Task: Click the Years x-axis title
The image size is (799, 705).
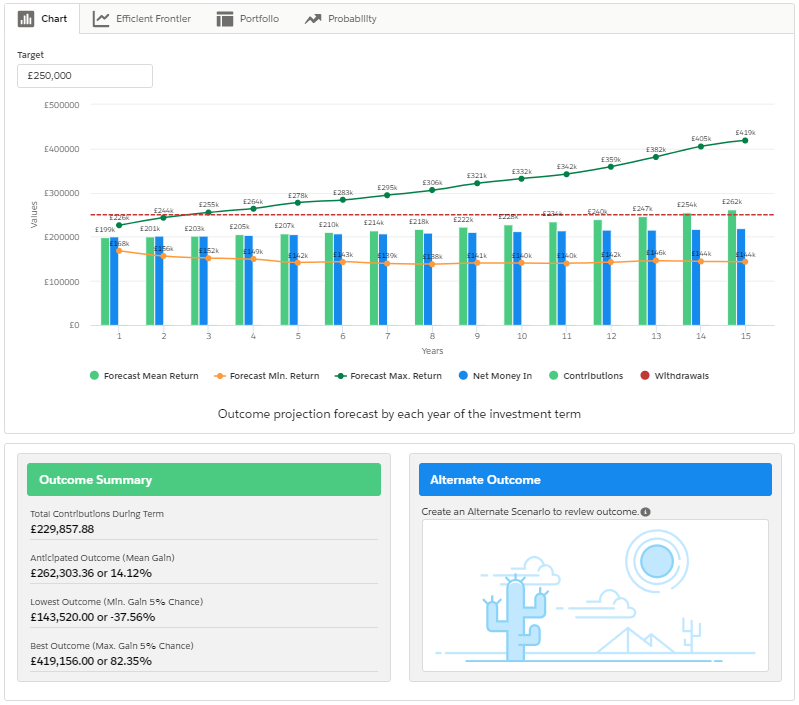Action: [433, 351]
